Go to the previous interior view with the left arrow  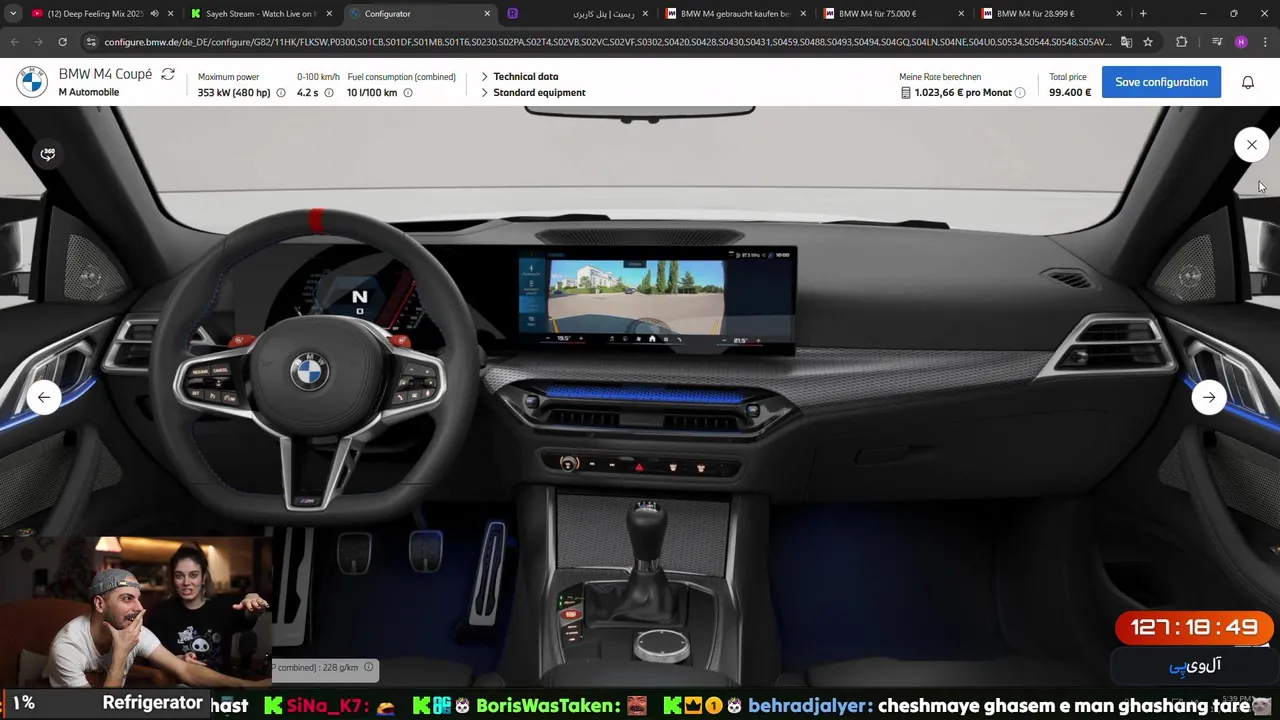click(44, 397)
